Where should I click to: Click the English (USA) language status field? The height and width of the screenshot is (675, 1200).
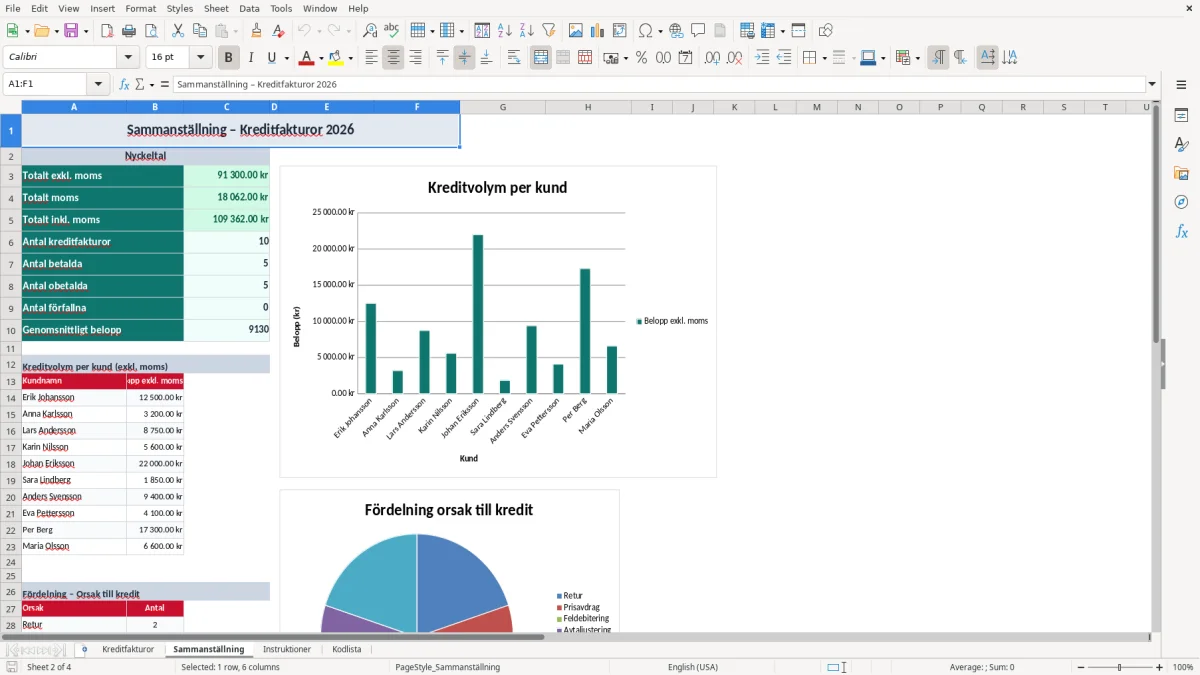click(x=692, y=667)
